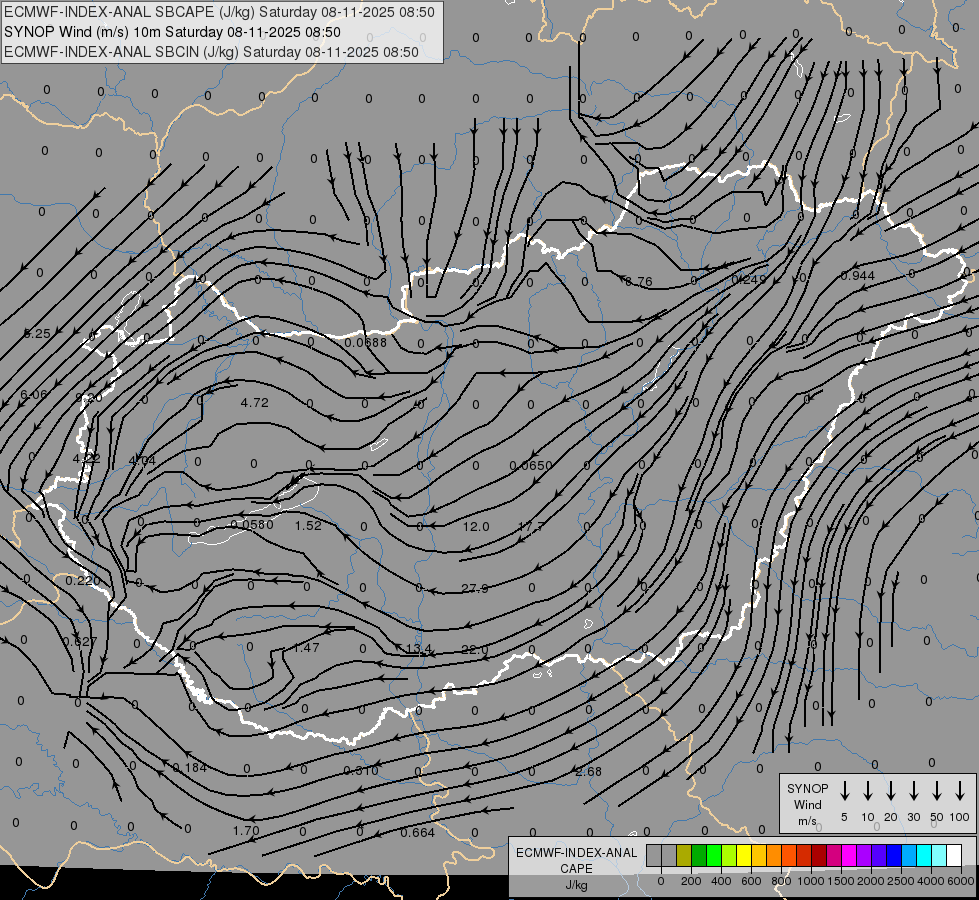The image size is (979, 900).
Task: Select the 0.220 map value
Action: pos(83,581)
